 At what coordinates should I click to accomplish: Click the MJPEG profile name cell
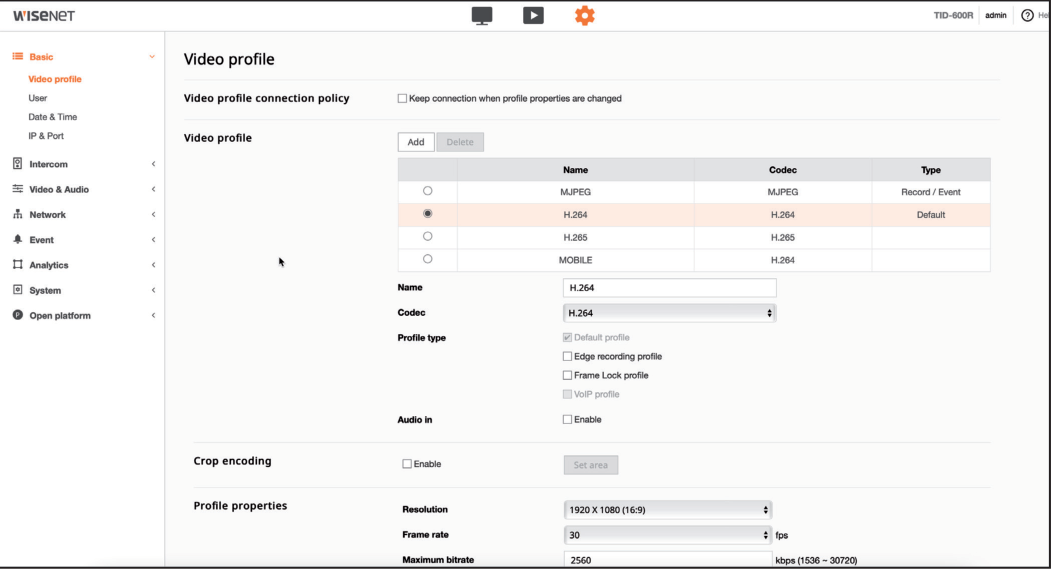[x=576, y=192]
